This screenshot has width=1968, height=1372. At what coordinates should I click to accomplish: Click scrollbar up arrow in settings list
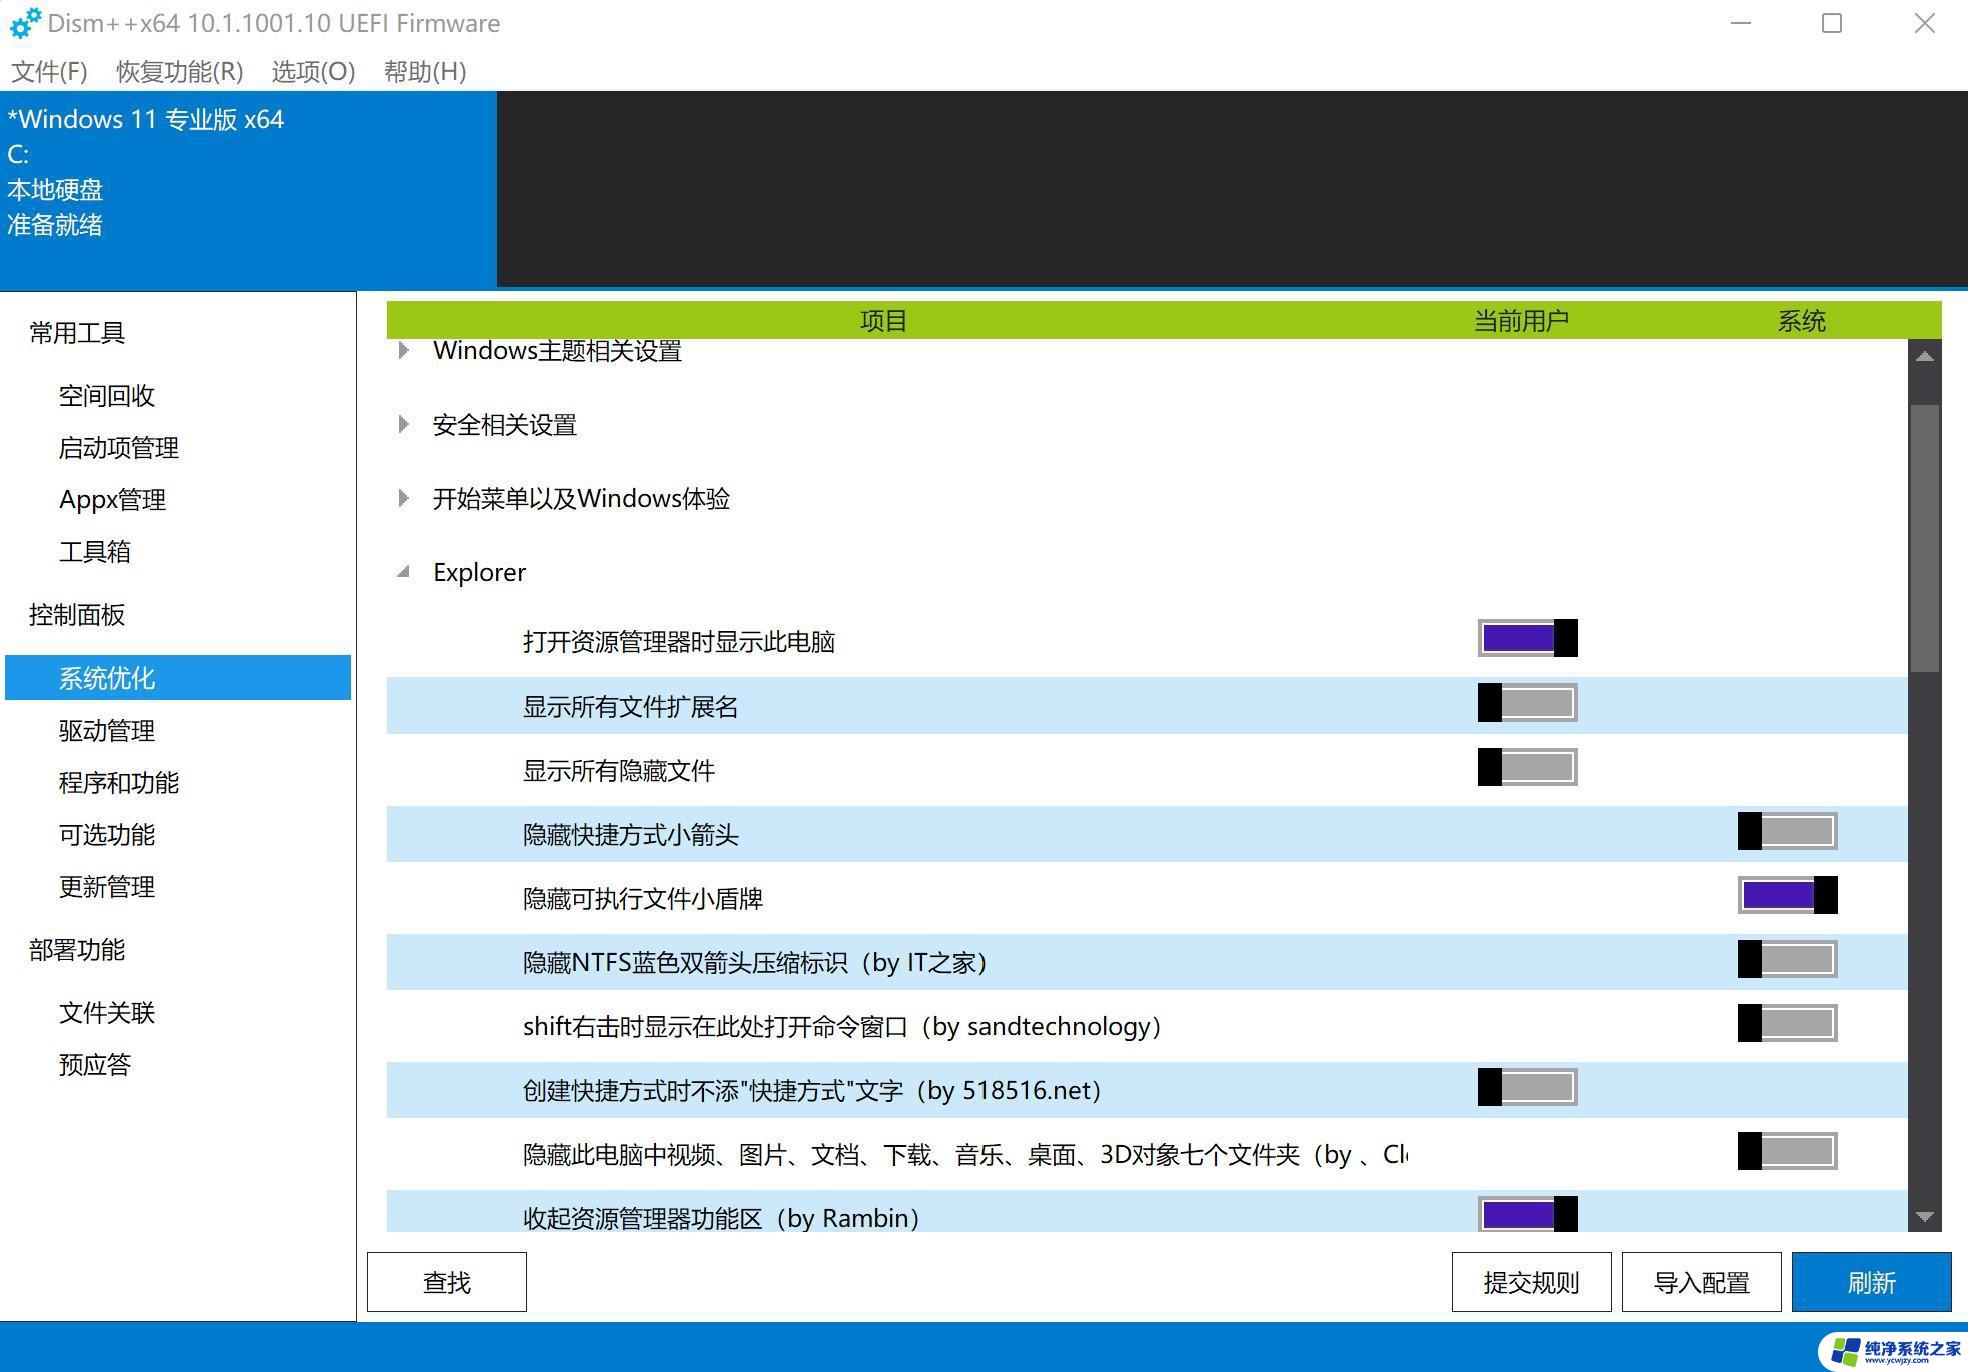click(1925, 356)
